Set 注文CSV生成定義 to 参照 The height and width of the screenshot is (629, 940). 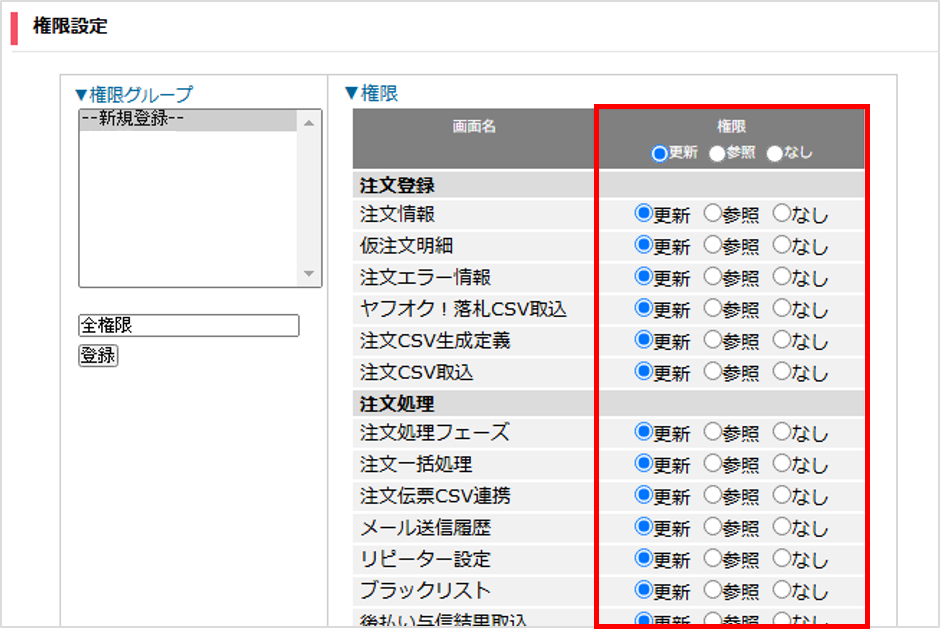tap(712, 340)
